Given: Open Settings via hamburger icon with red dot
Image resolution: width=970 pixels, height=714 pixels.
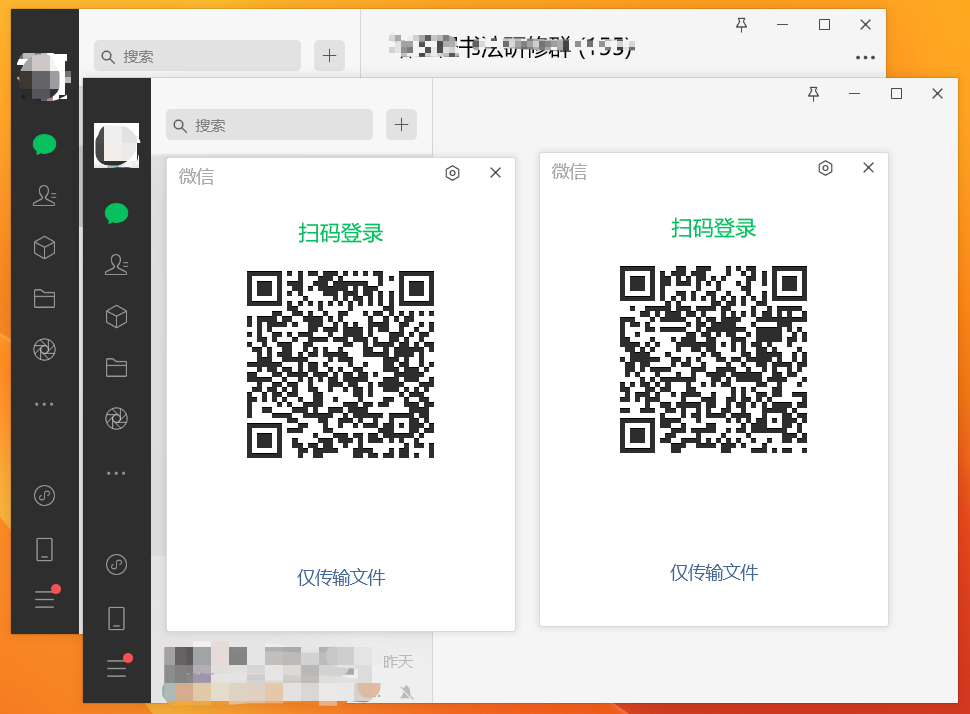Looking at the screenshot, I should pos(116,668).
